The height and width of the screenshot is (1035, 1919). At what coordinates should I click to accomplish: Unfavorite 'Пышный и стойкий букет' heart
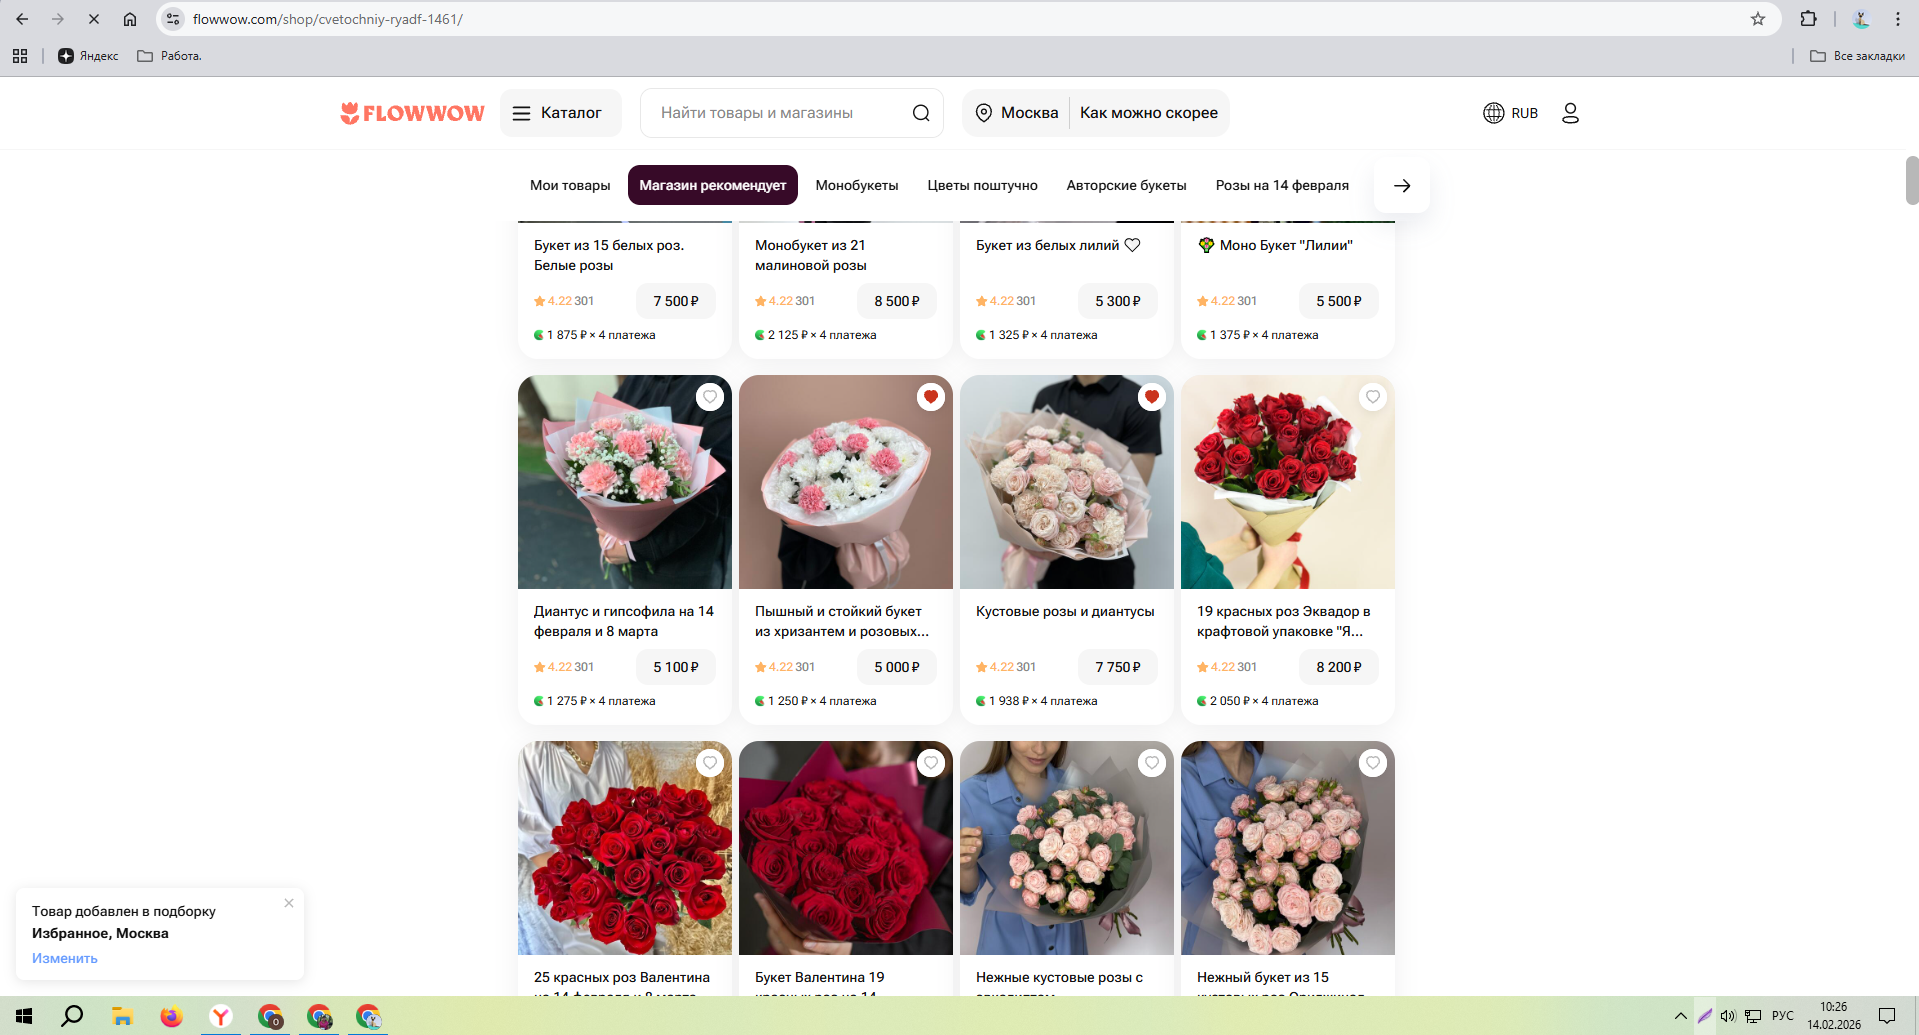click(931, 397)
